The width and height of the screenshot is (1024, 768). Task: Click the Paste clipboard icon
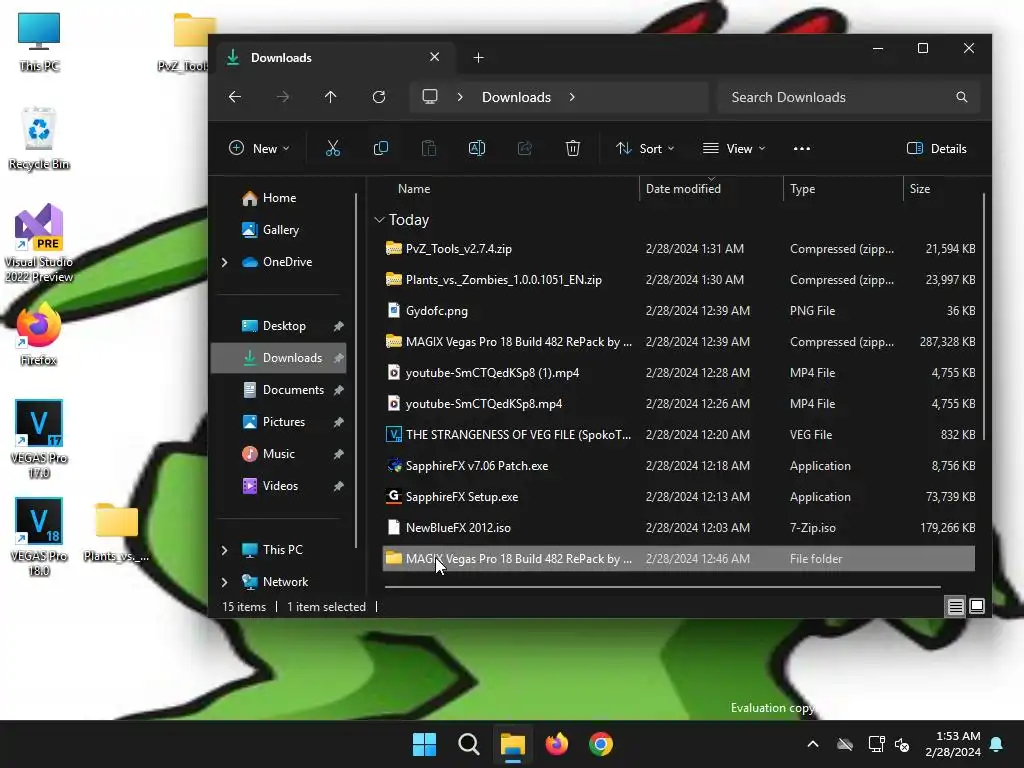[x=429, y=149]
